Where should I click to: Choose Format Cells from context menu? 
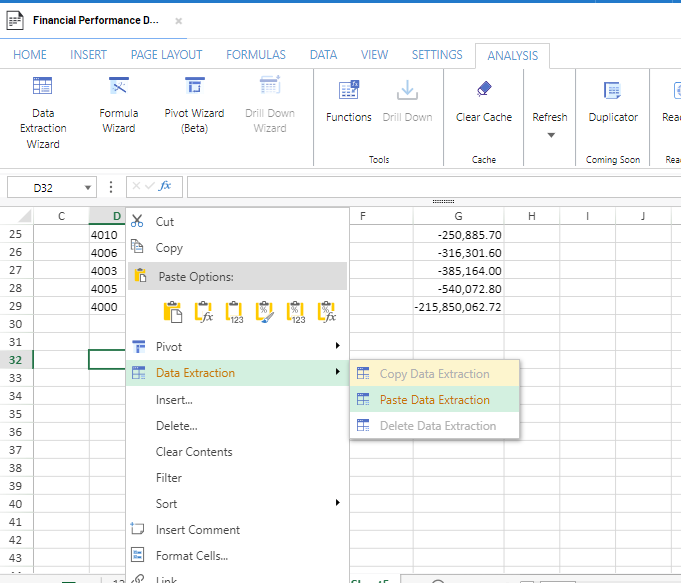pyautogui.click(x=192, y=556)
